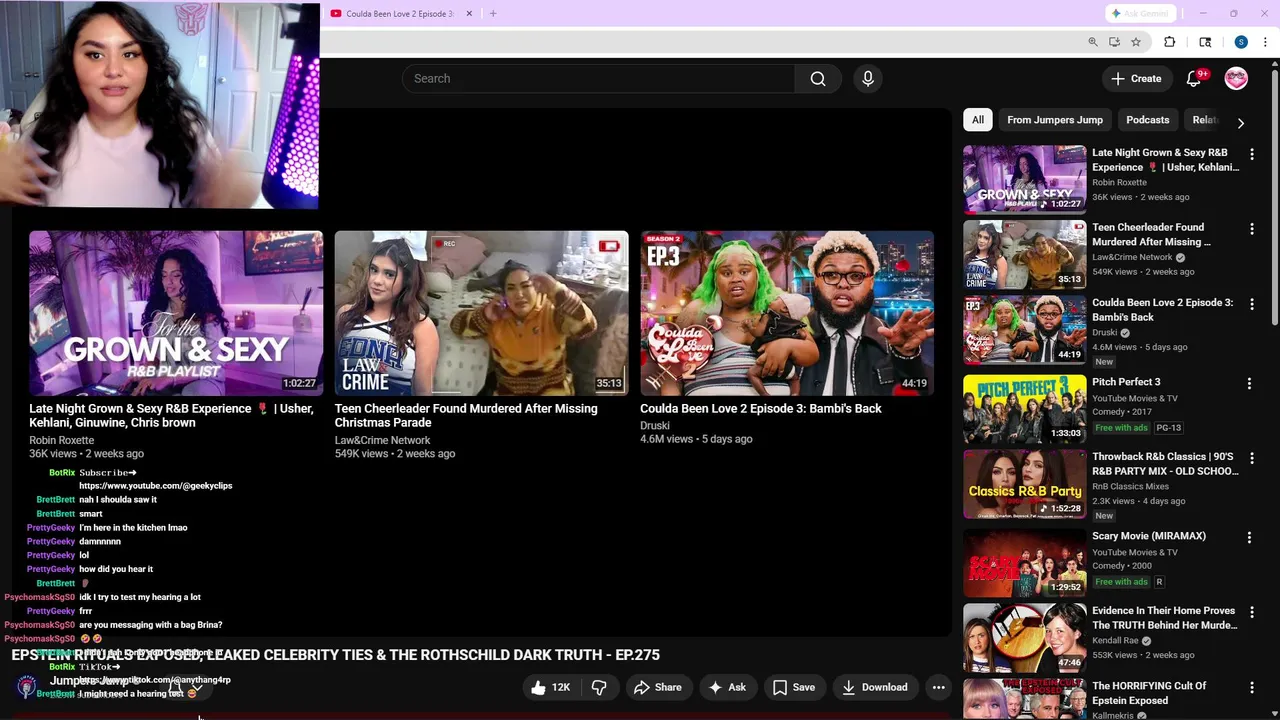1280x720 pixels.
Task: Click Kendall Rae channel name in sidebar
Action: click(x=1116, y=640)
